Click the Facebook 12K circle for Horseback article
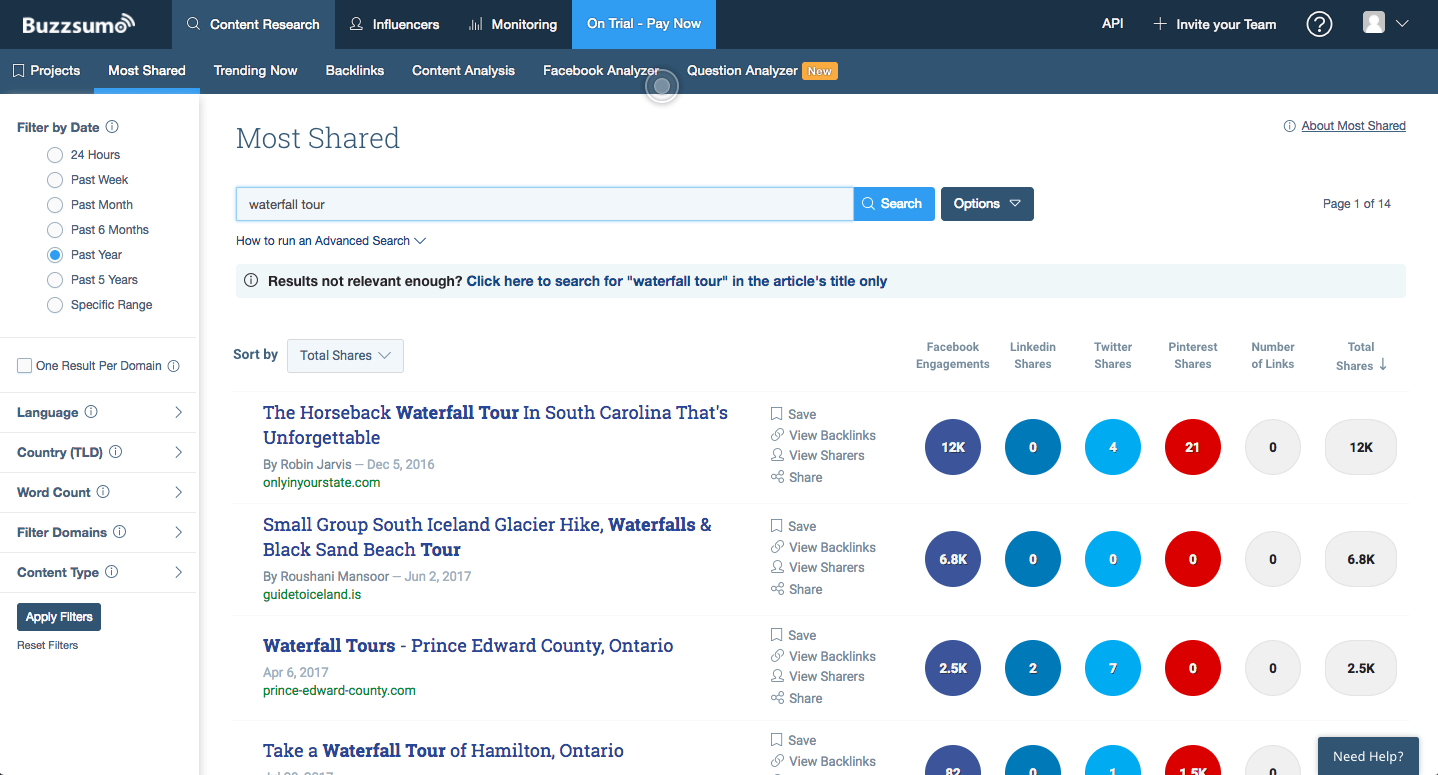 pyautogui.click(x=953, y=447)
